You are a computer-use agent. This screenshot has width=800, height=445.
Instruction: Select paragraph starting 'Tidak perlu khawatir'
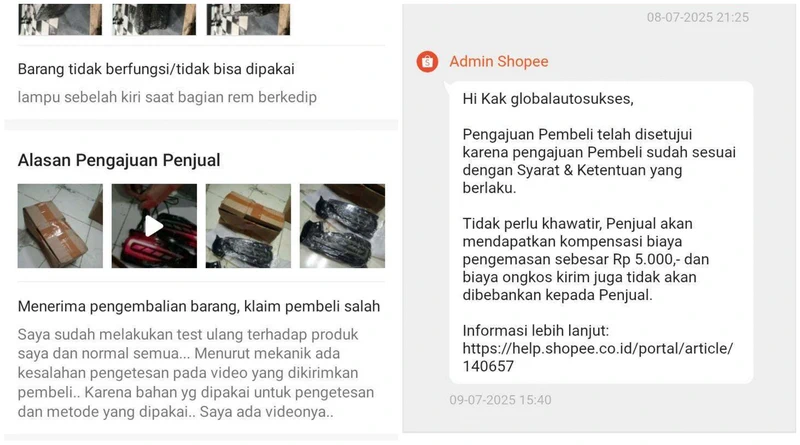[586, 259]
